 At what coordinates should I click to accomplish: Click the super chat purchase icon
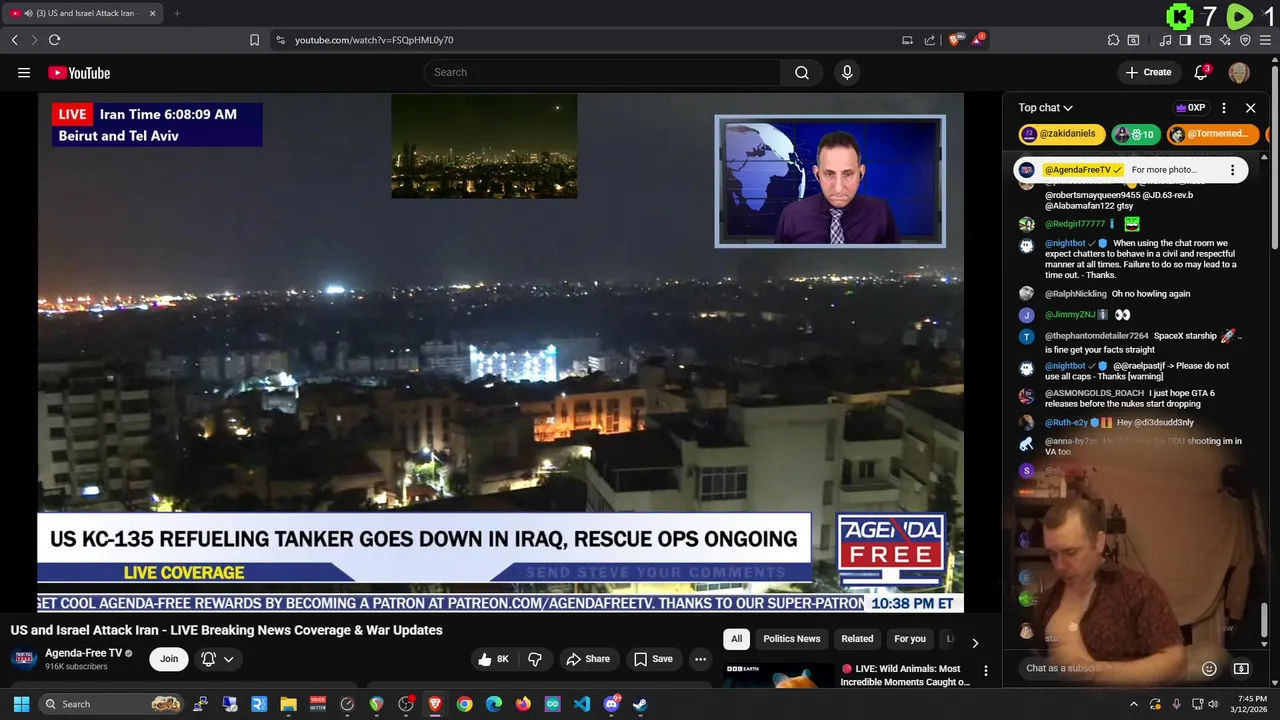pos(1241,669)
